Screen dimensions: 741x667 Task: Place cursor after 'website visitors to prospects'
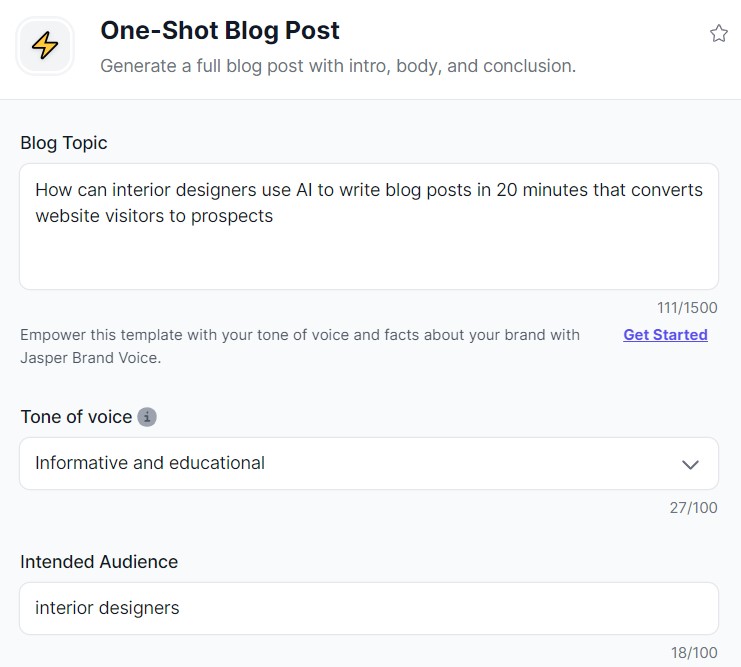[x=274, y=216]
